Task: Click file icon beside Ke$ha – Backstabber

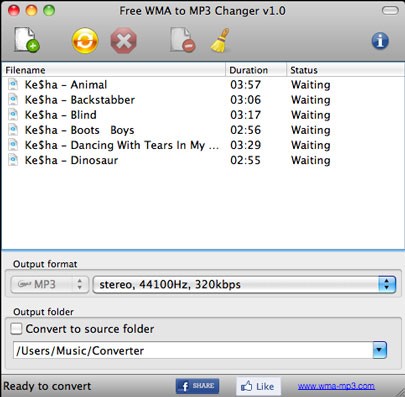Action: [x=13, y=99]
